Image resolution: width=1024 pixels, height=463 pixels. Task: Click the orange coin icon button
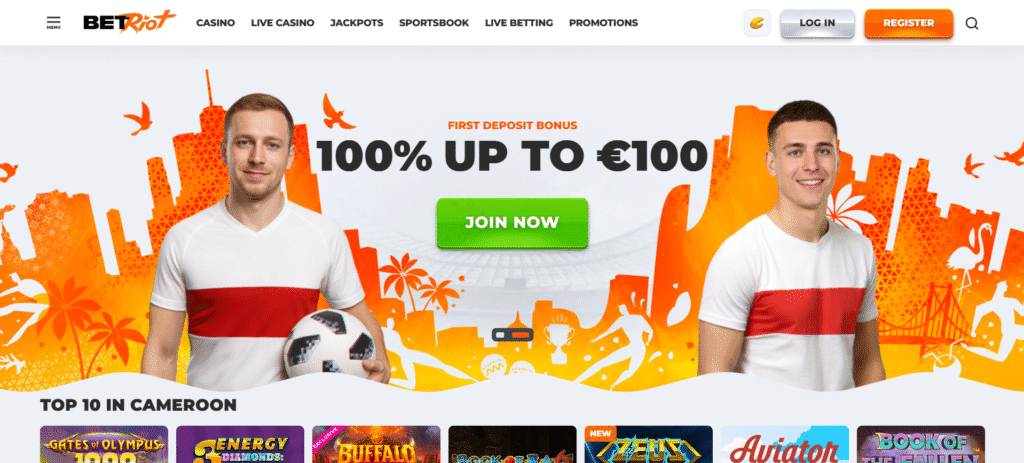(757, 23)
